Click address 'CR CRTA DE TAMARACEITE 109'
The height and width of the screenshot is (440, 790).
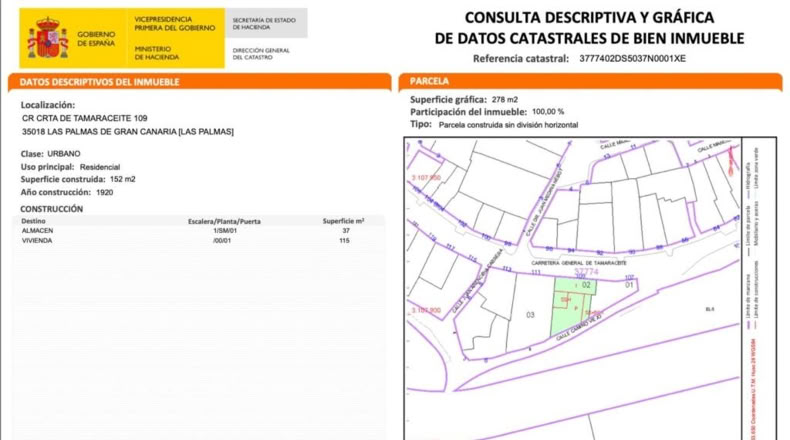coord(85,118)
